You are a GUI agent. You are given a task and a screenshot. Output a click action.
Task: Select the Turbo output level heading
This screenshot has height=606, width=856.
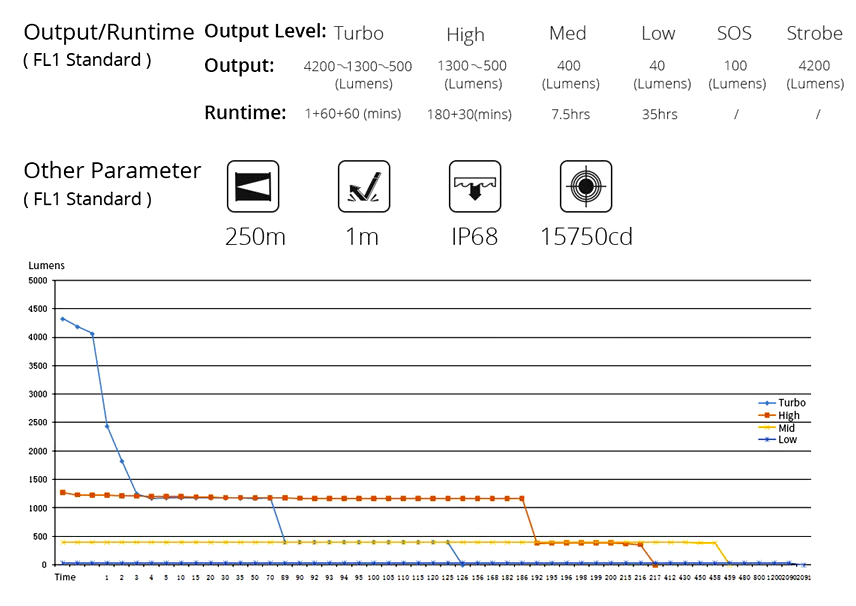pyautogui.click(x=358, y=33)
